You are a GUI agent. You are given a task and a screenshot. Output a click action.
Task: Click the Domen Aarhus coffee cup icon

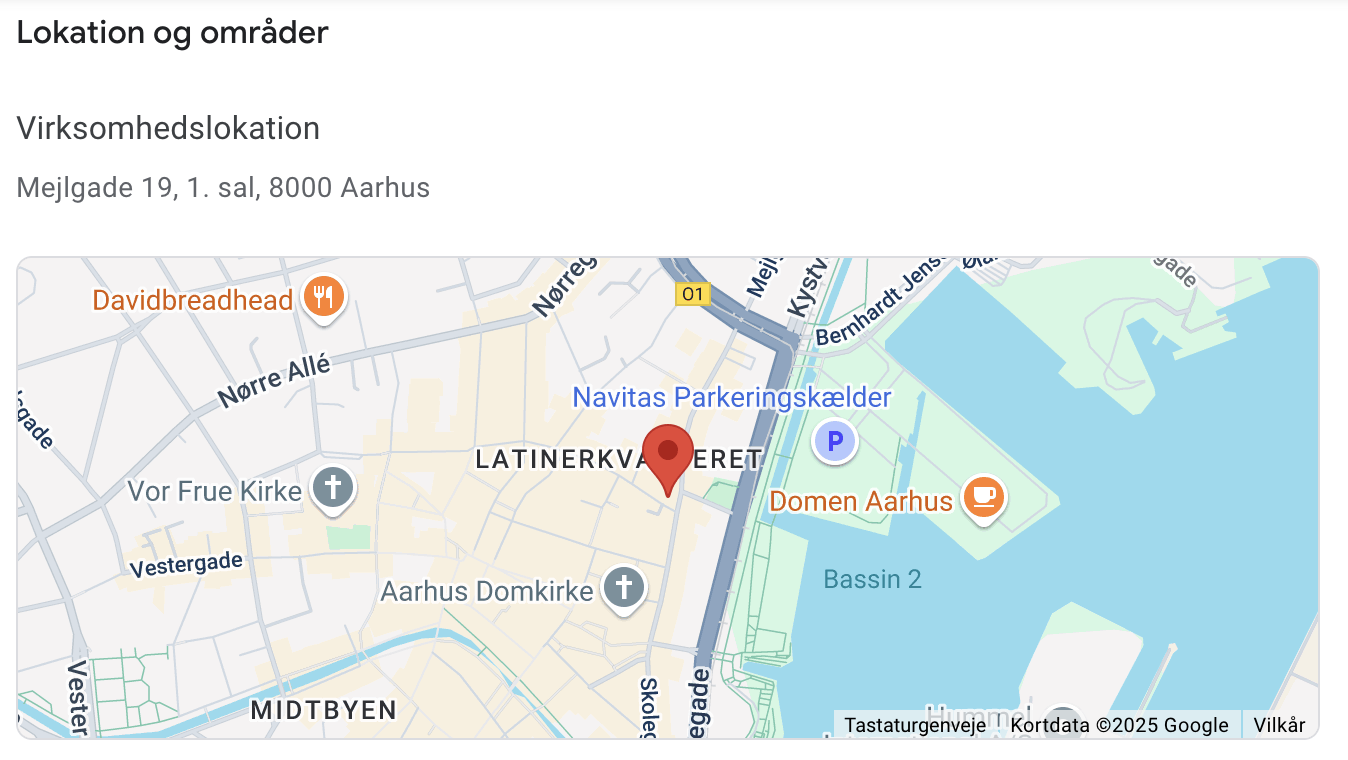pyautogui.click(x=984, y=497)
